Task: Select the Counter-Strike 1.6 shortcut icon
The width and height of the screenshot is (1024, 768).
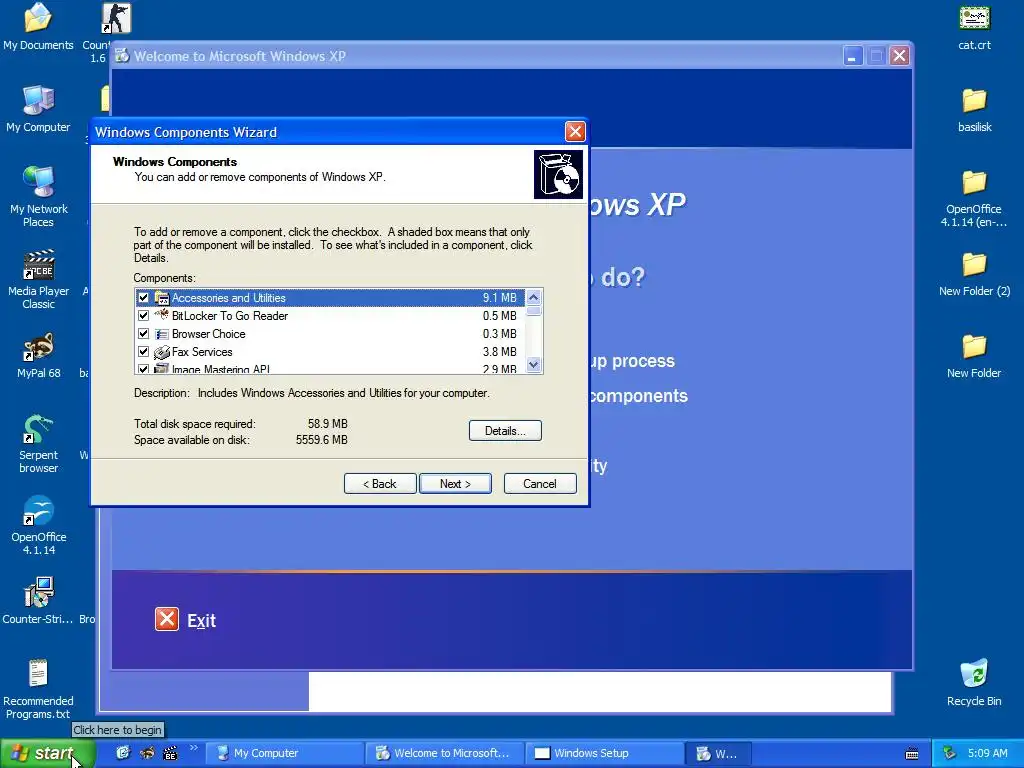Action: pyautogui.click(x=115, y=18)
